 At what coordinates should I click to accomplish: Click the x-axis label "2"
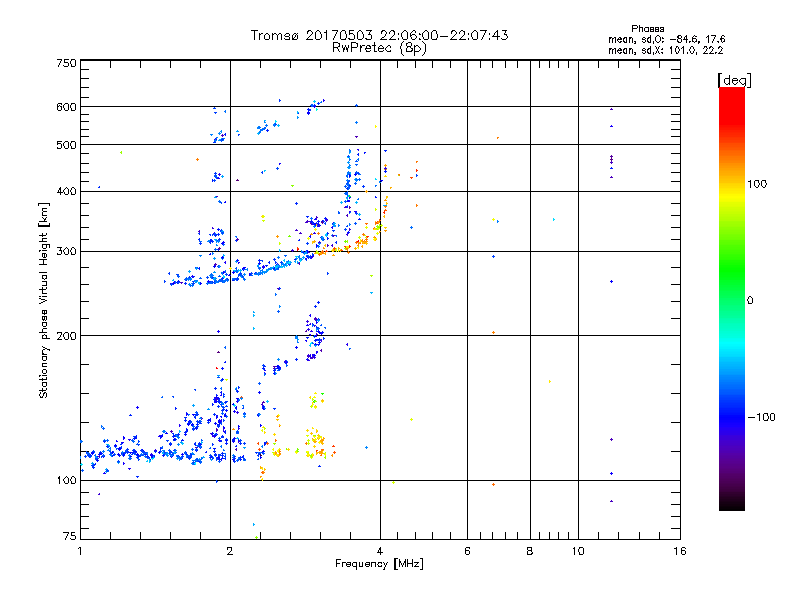pyautogui.click(x=230, y=551)
